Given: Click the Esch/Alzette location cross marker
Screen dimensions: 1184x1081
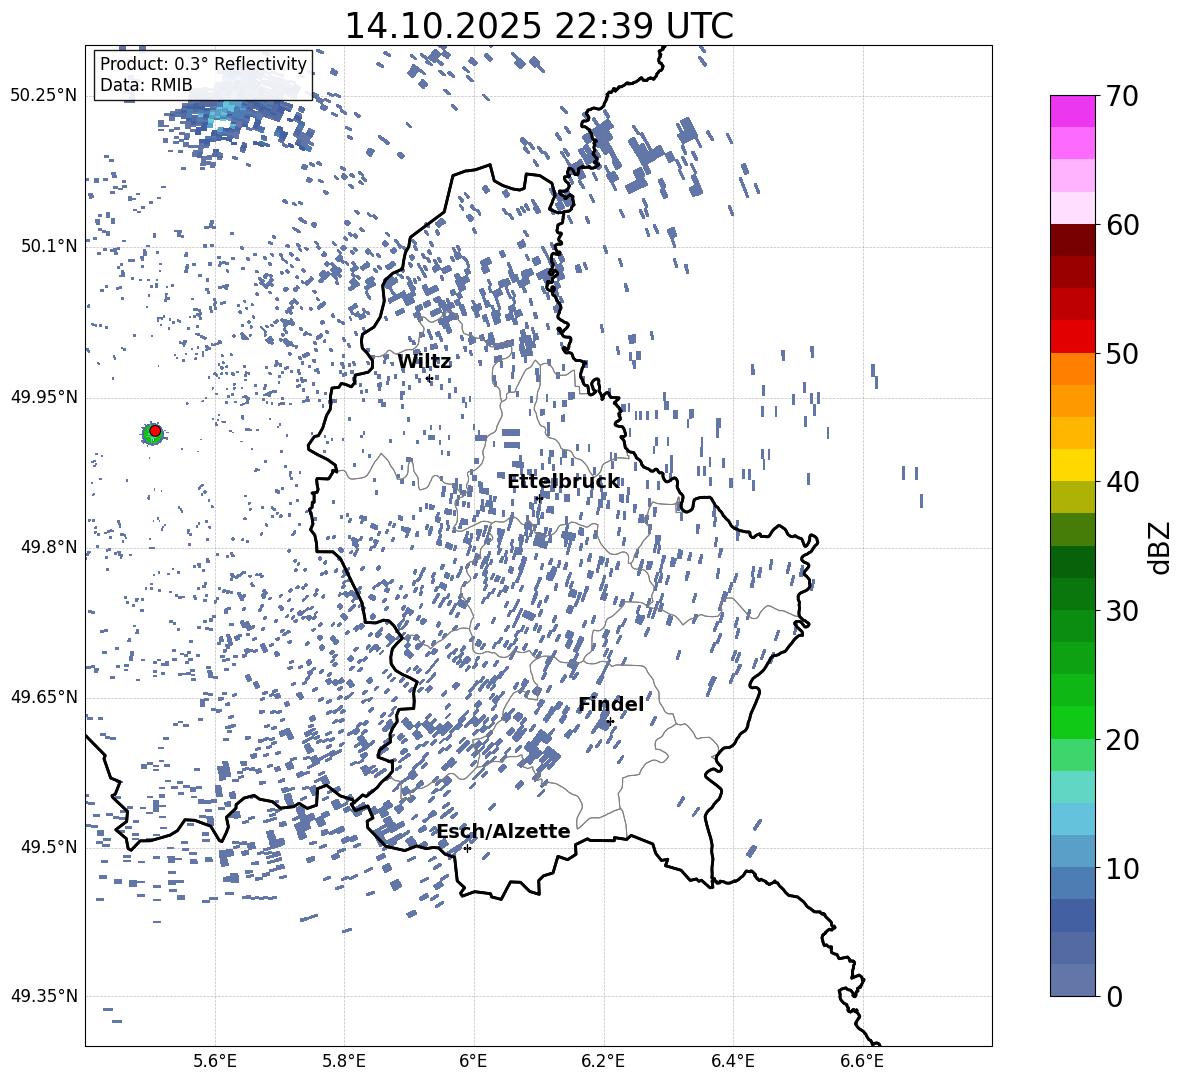Looking at the screenshot, I should (467, 848).
